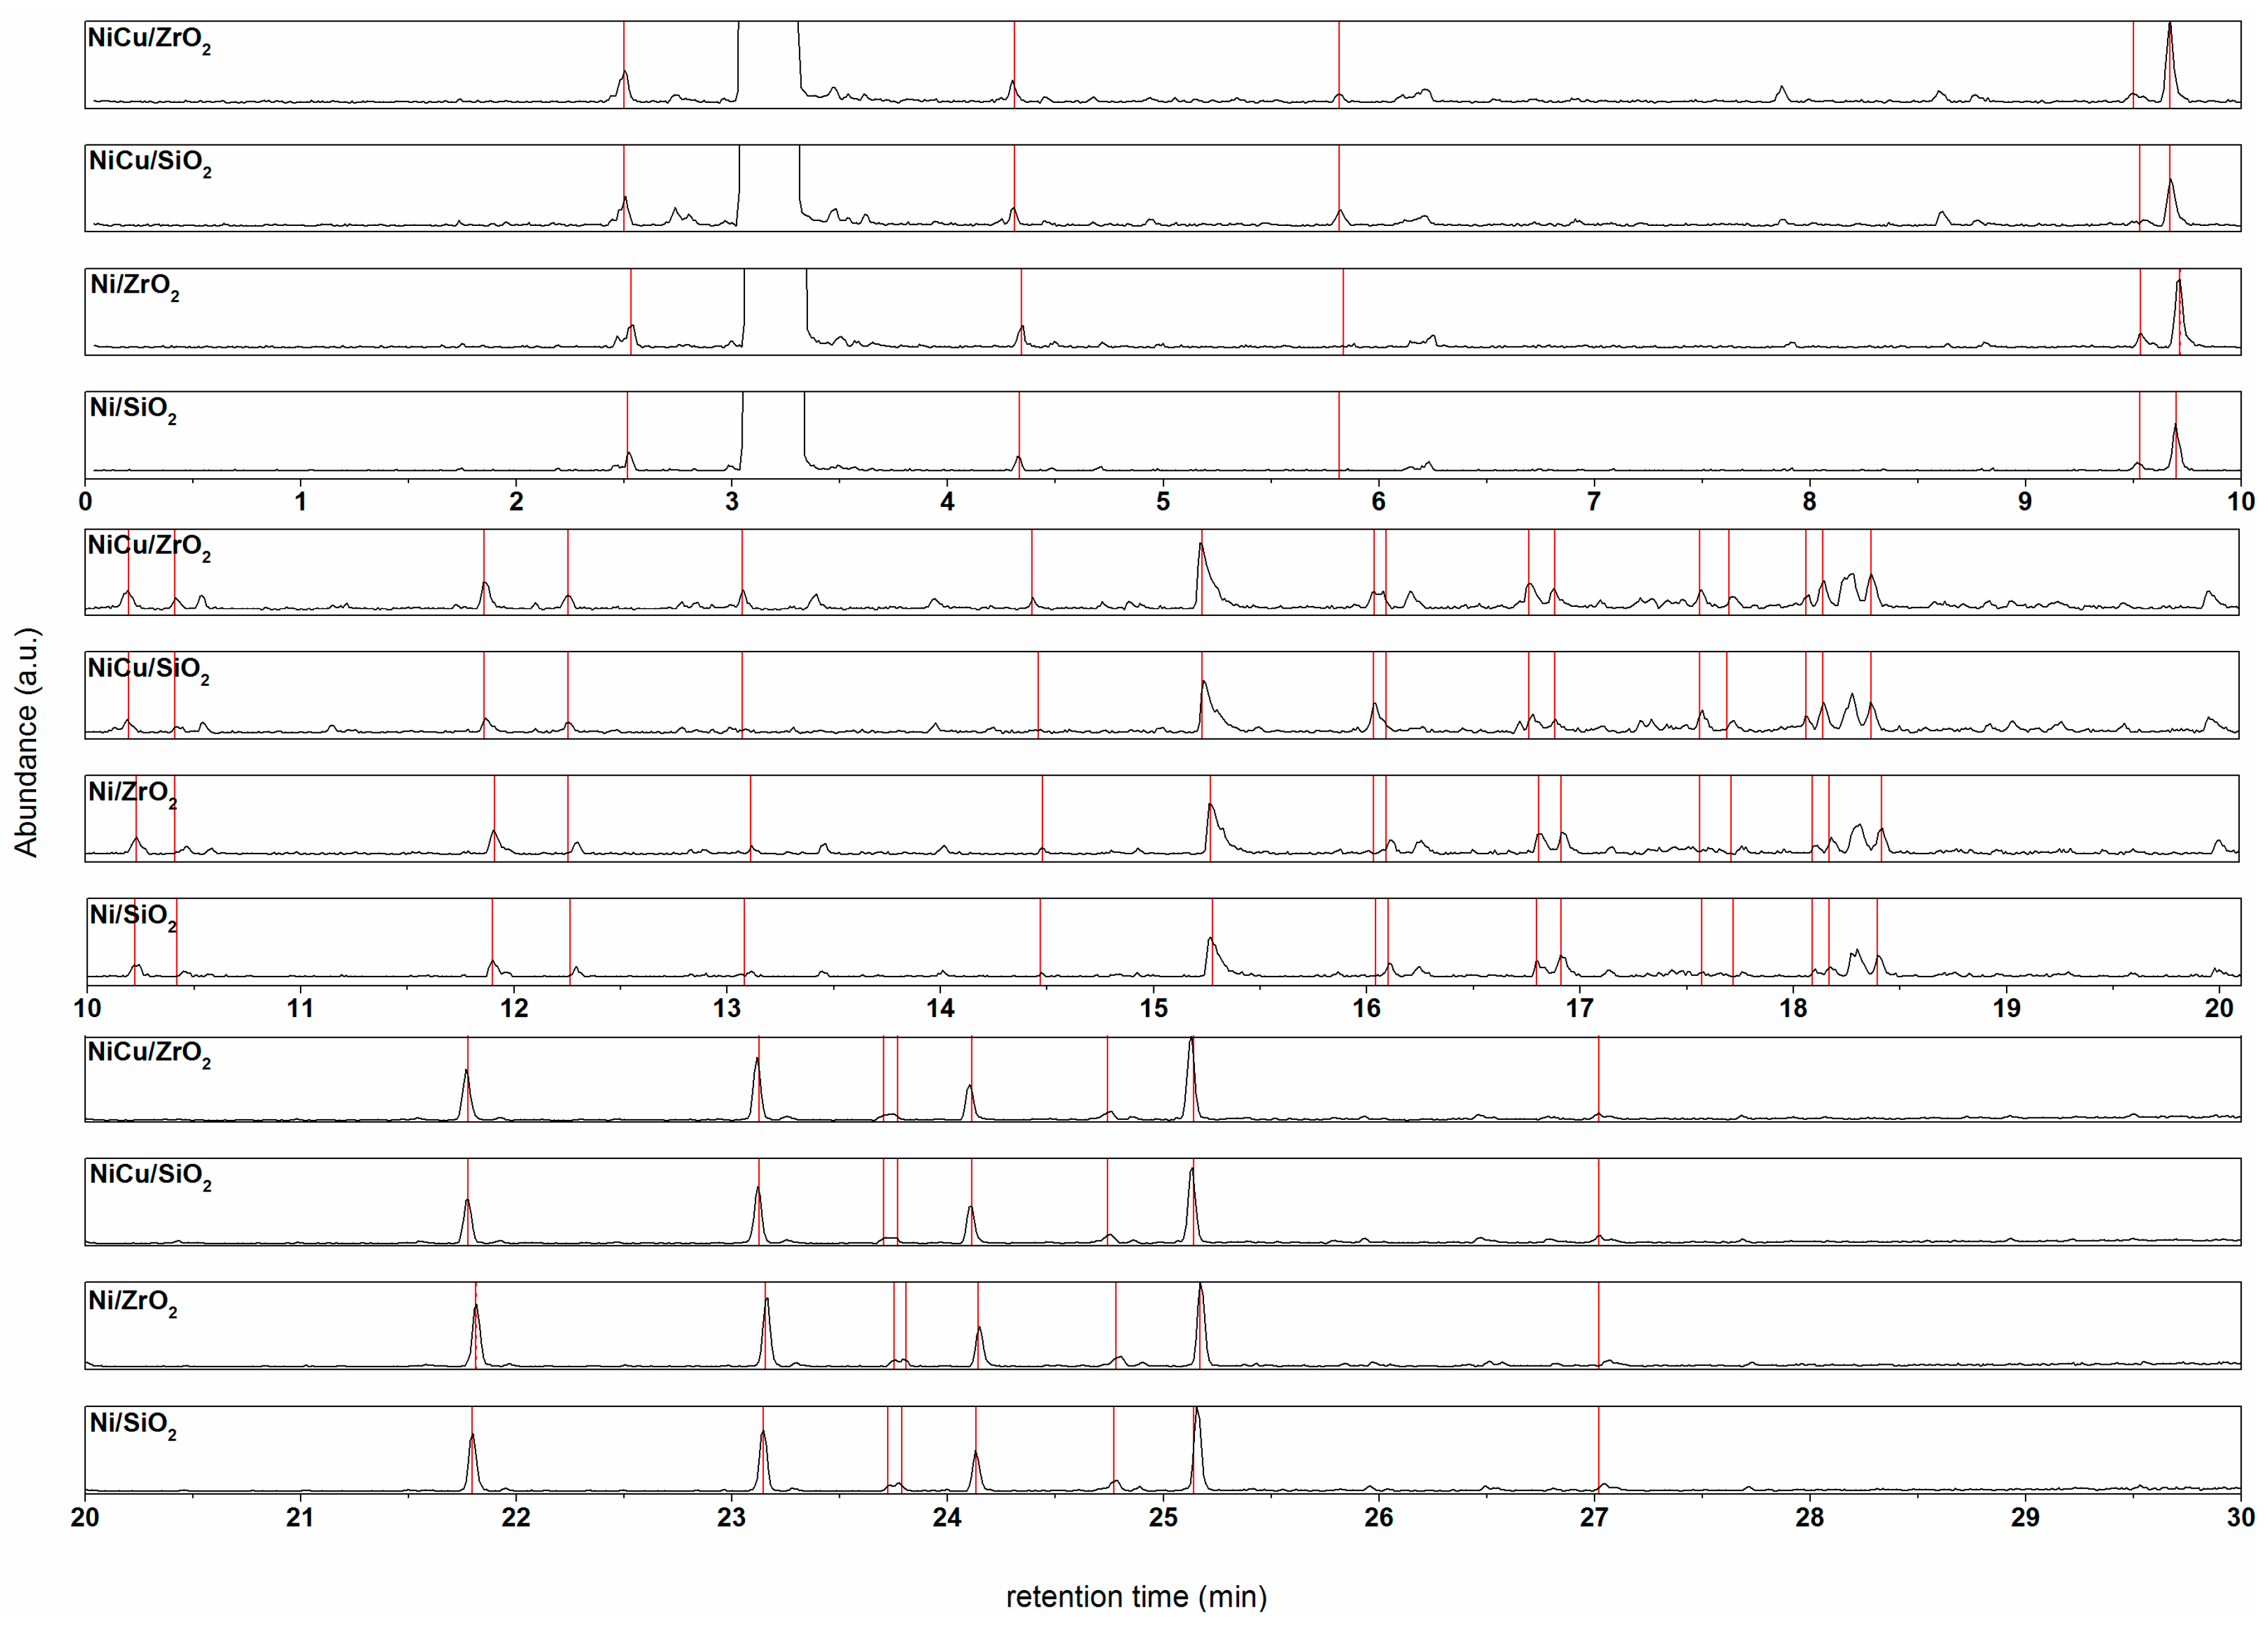The image size is (2268, 1625).
Task: Select the 'Ni/ZrO2' label in the 10–20 min panel
Action: point(132,793)
